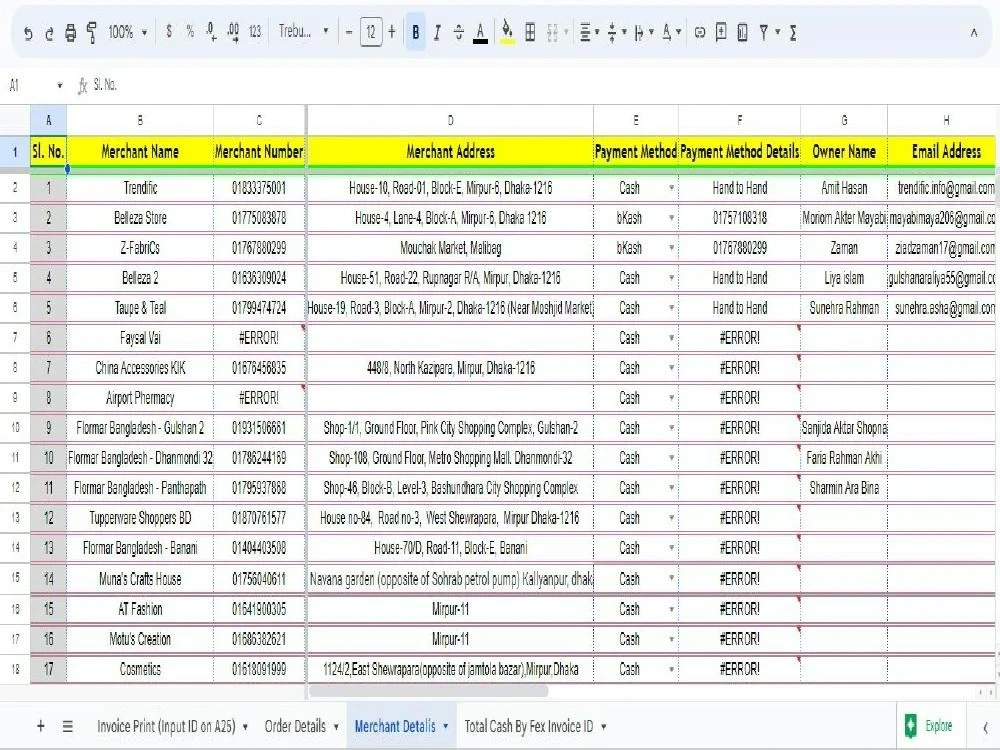Undo the last action

[28, 33]
